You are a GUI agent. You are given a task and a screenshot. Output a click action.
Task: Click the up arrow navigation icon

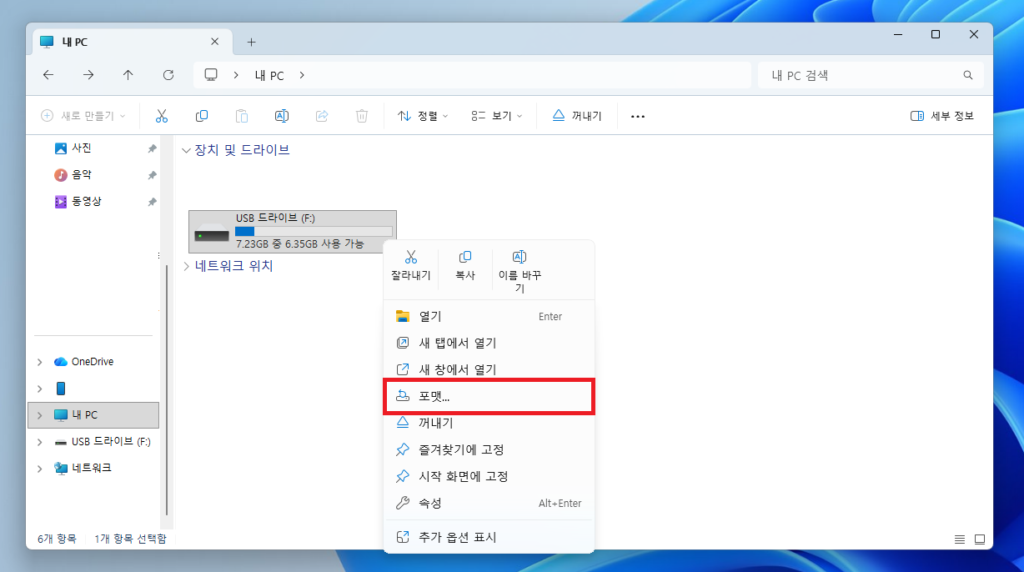pos(128,75)
